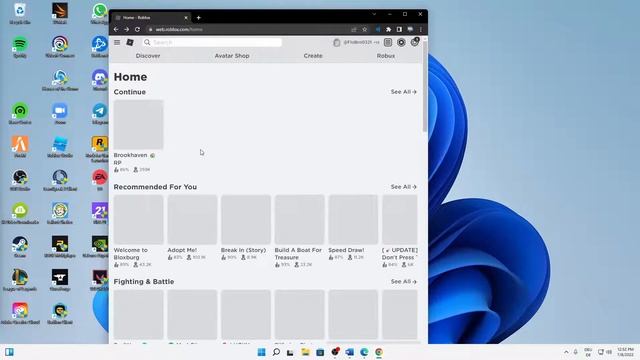Screen dimensions: 640x360
Task: Switch to the Avatar Shop tab
Action: 232,56
